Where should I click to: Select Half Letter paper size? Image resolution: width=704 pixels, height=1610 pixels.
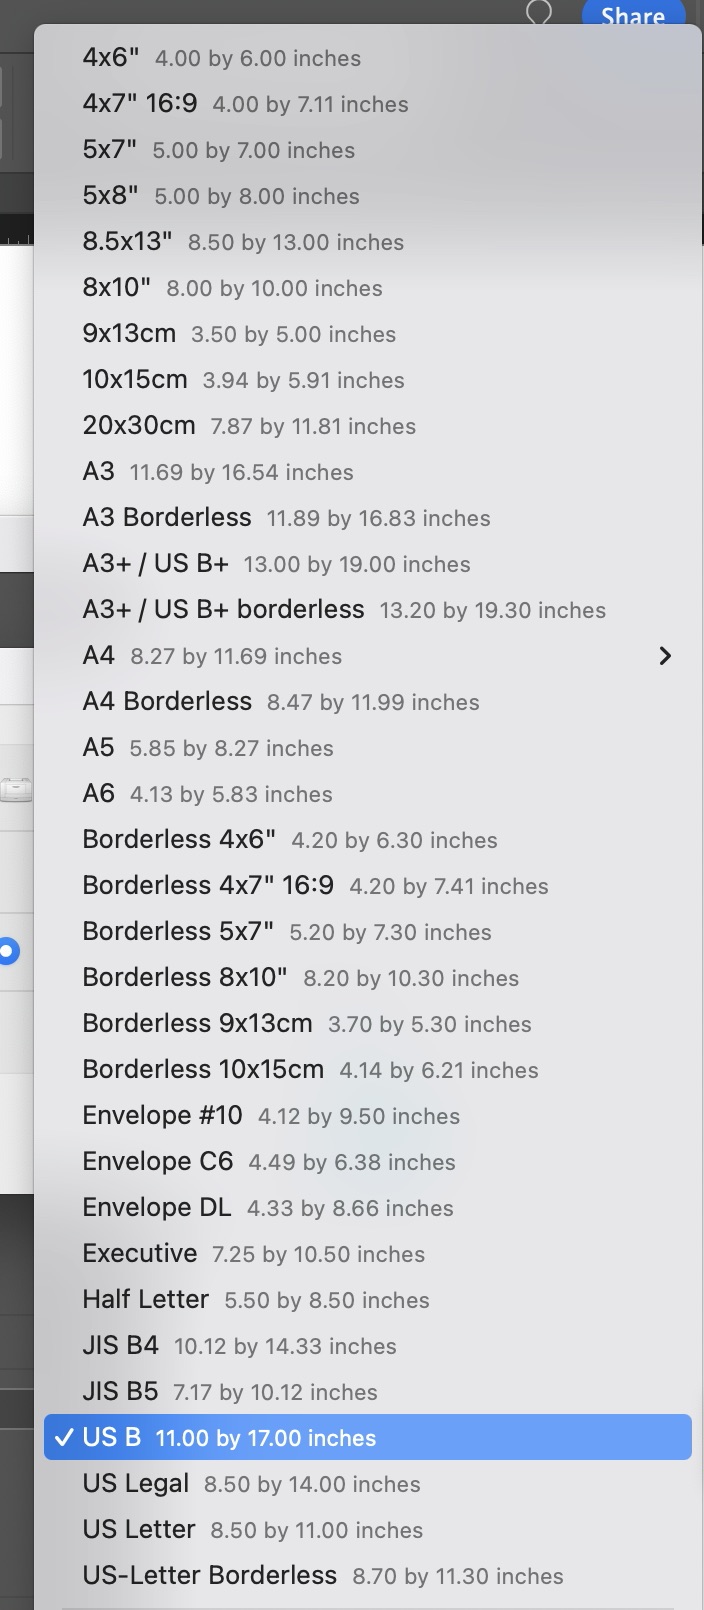pyautogui.click(x=256, y=1299)
